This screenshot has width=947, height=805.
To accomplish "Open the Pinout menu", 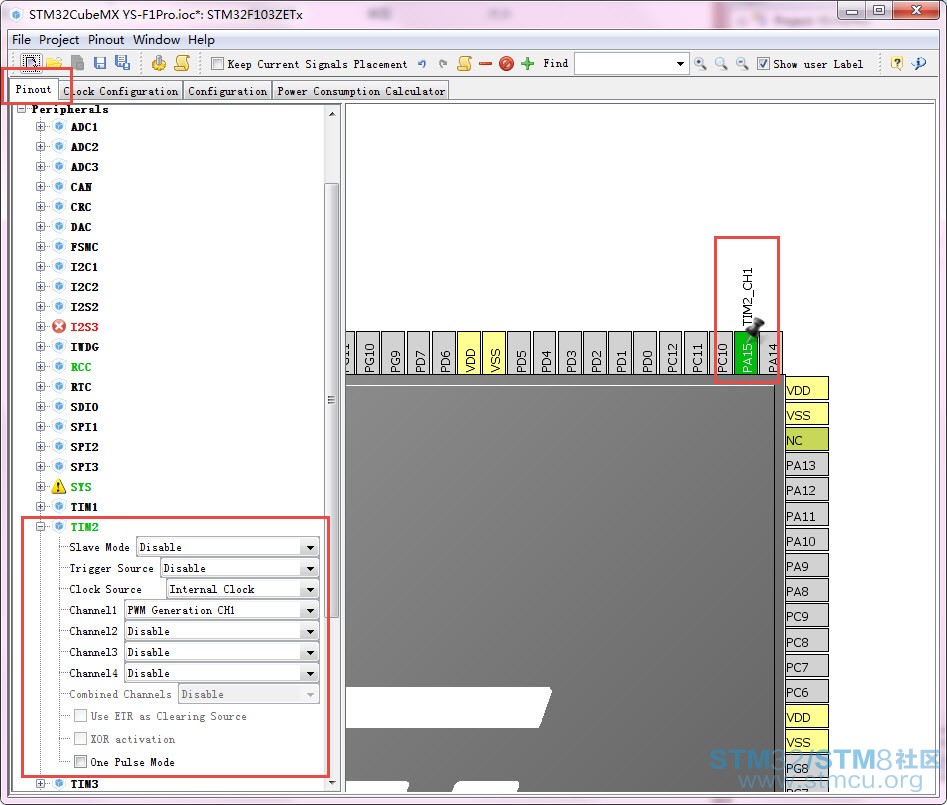I will pyautogui.click(x=106, y=39).
